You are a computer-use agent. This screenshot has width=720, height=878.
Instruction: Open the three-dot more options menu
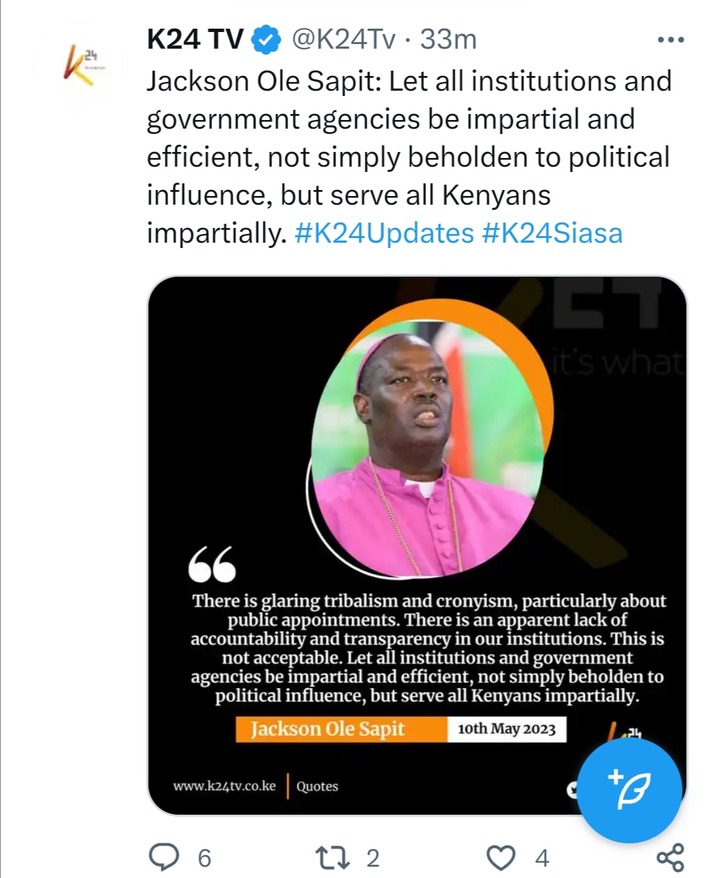coord(671,40)
